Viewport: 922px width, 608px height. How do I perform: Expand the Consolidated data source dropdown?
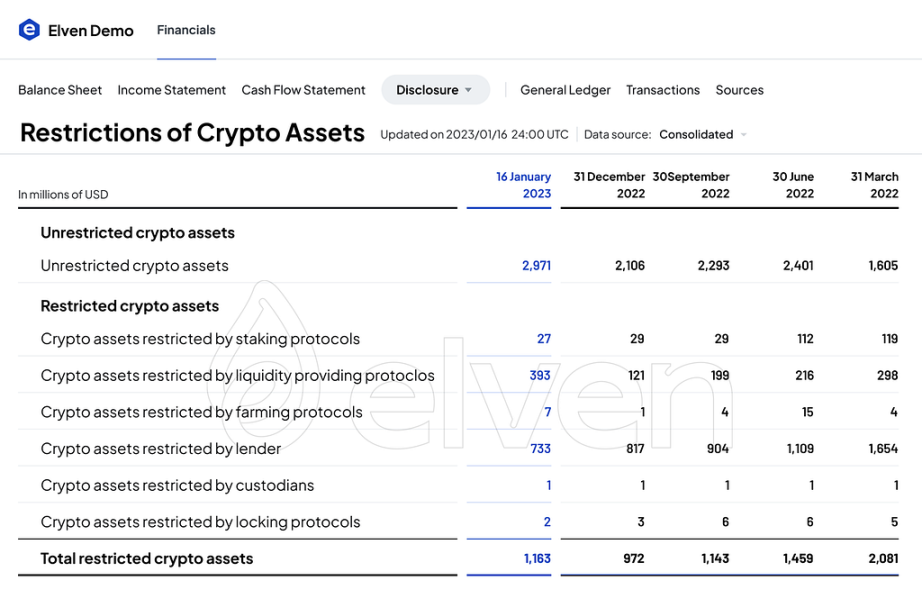tap(703, 134)
